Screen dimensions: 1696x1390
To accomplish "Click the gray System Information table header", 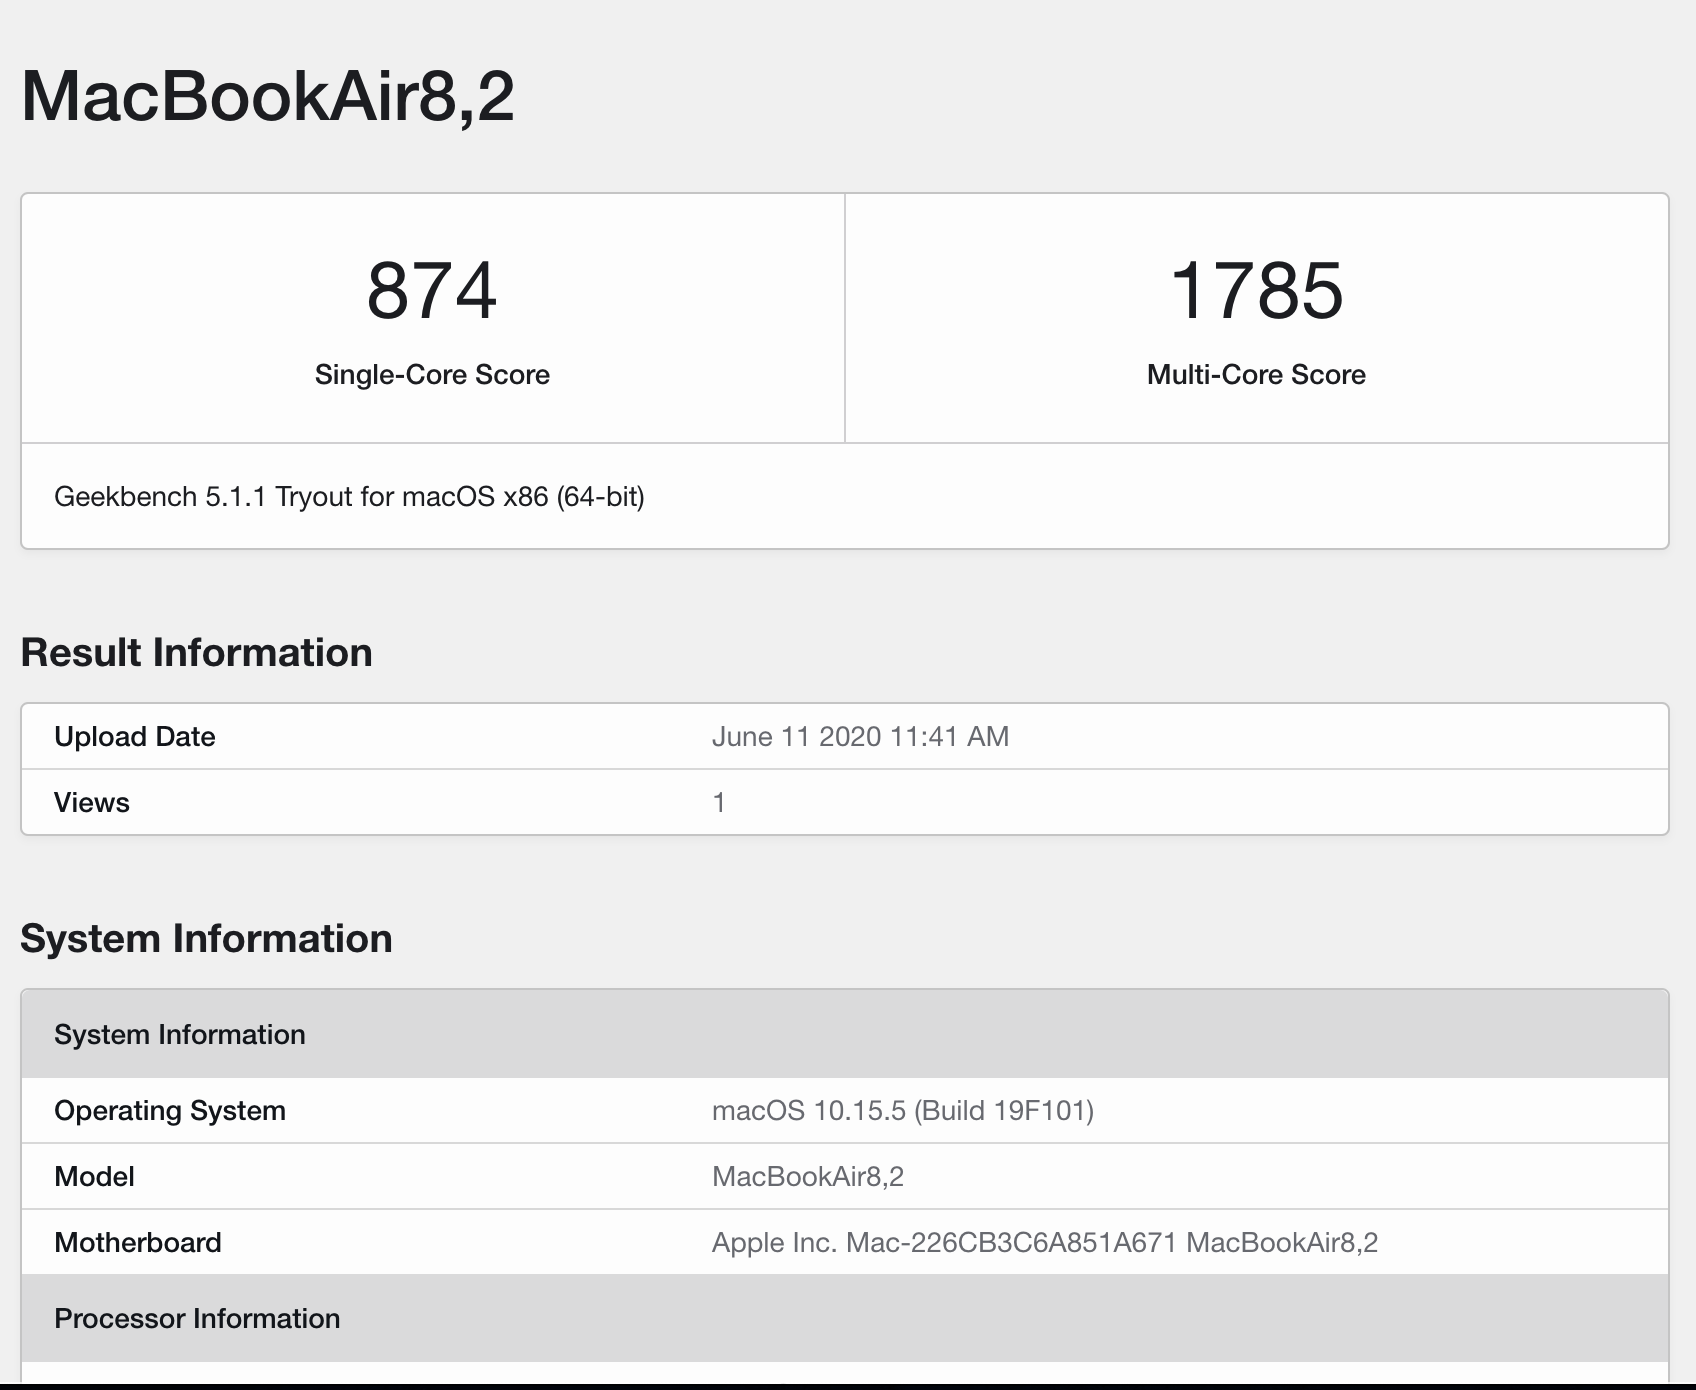I will coord(845,1034).
